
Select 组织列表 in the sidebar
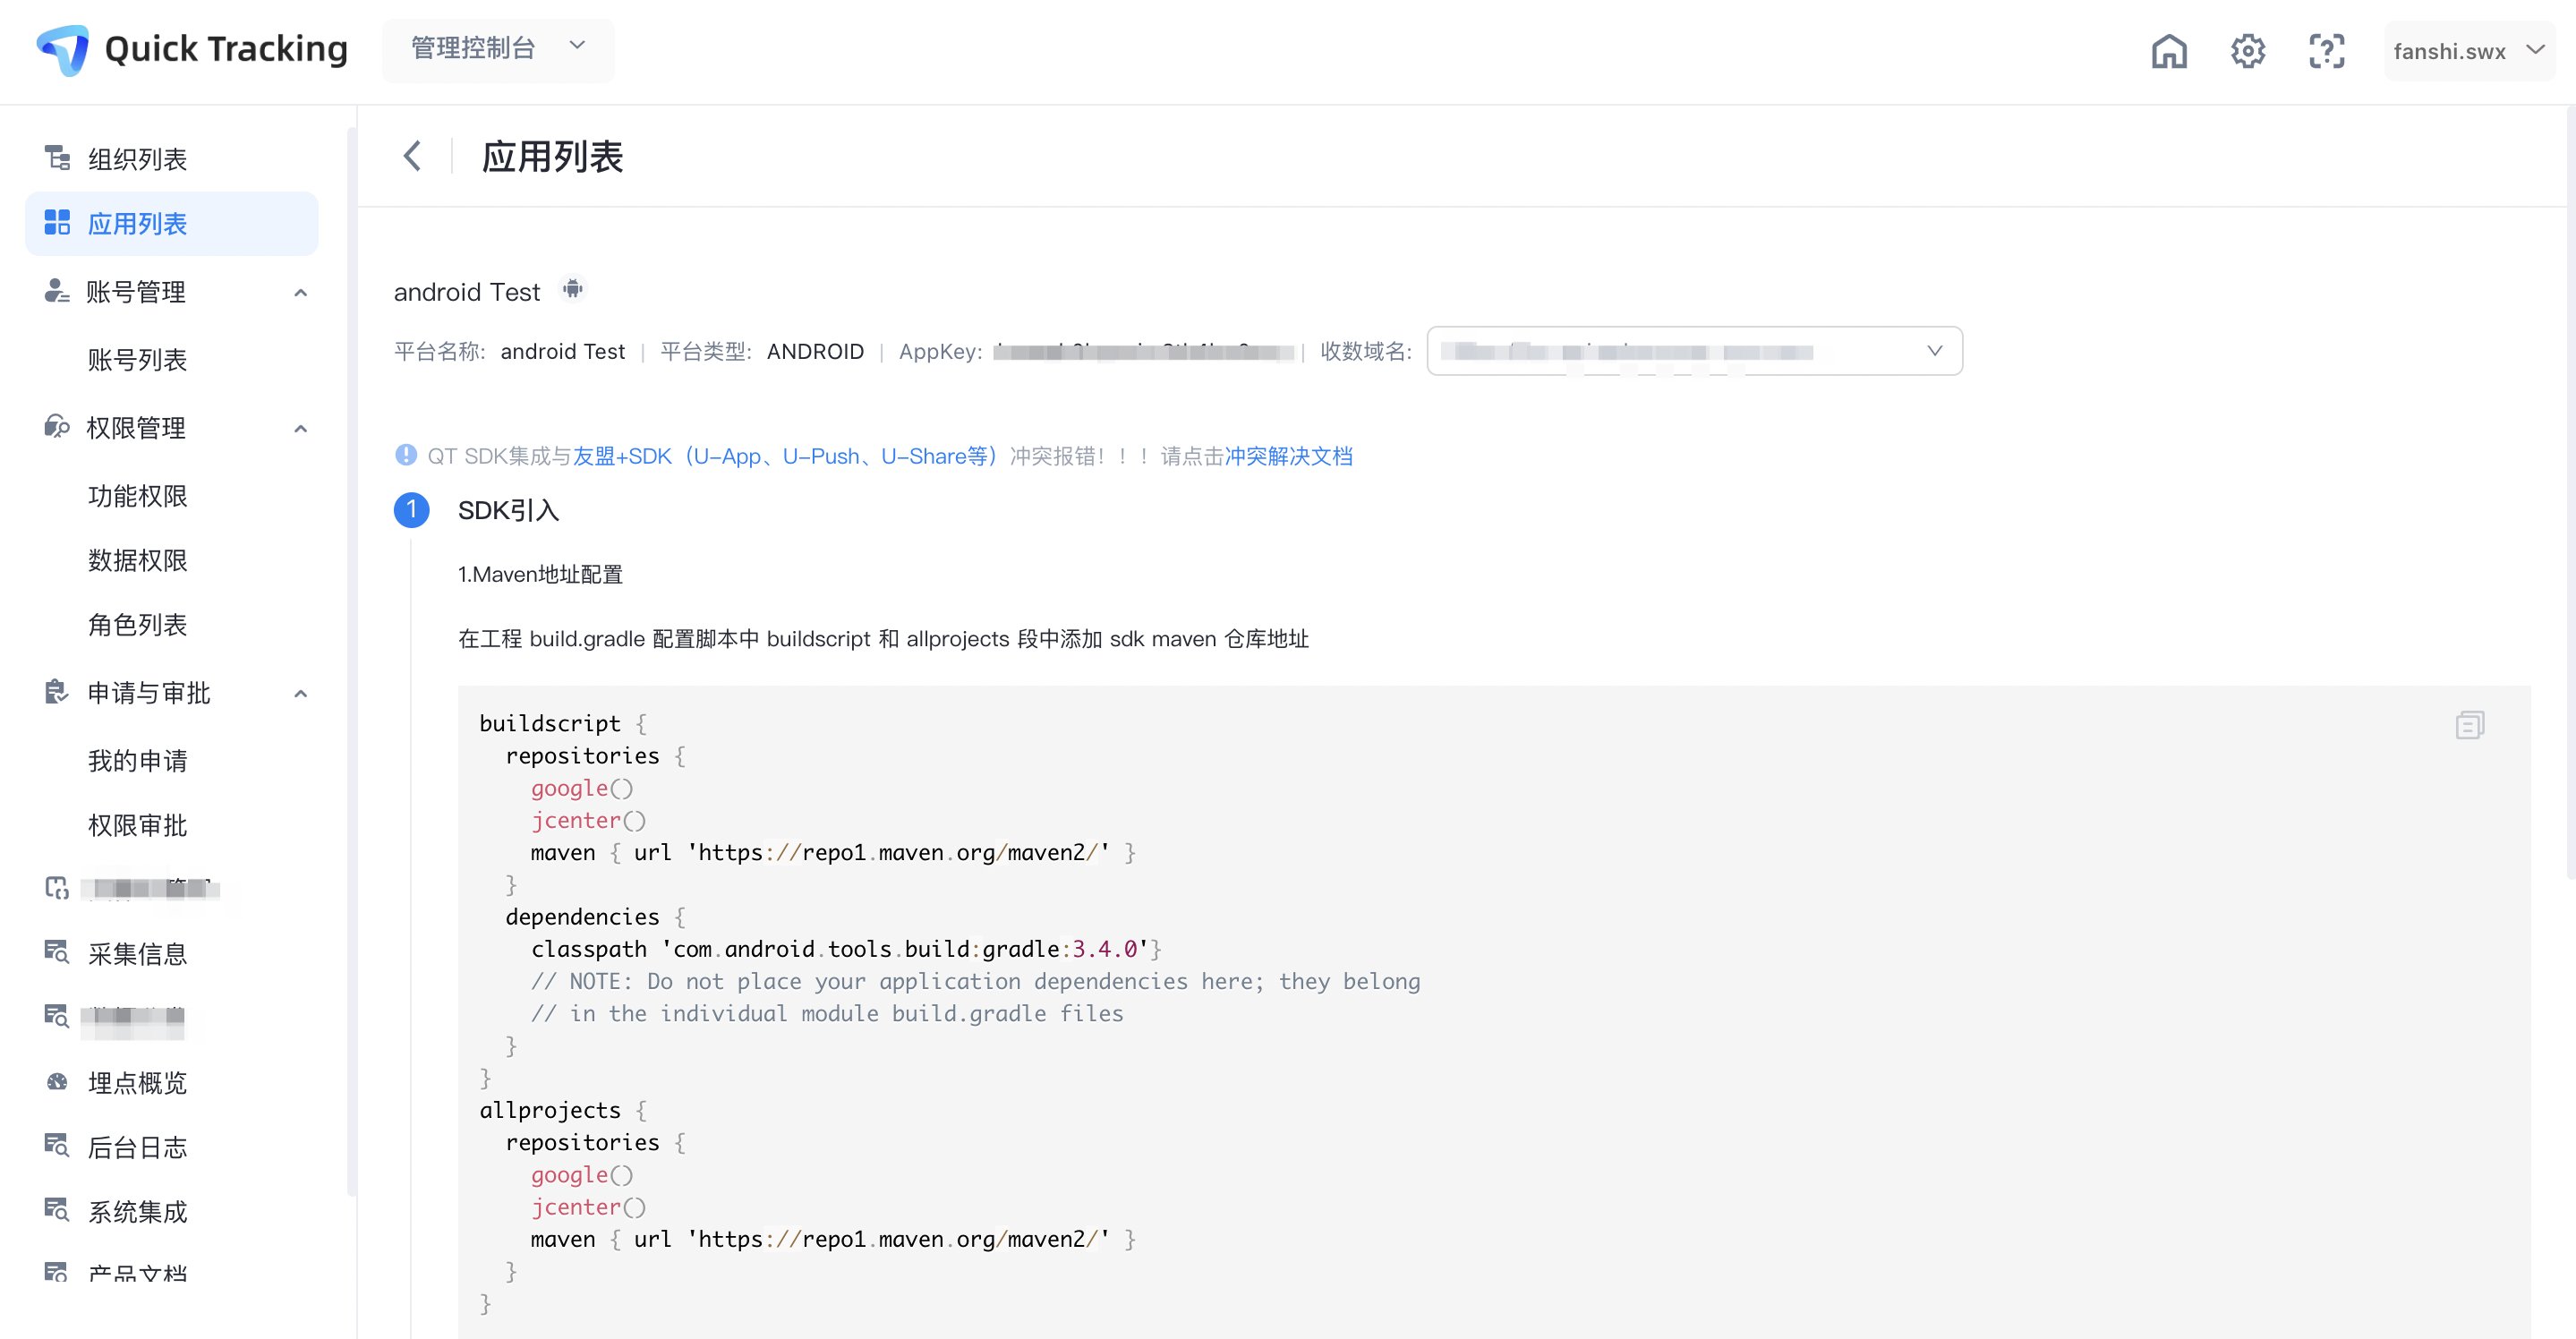[137, 159]
